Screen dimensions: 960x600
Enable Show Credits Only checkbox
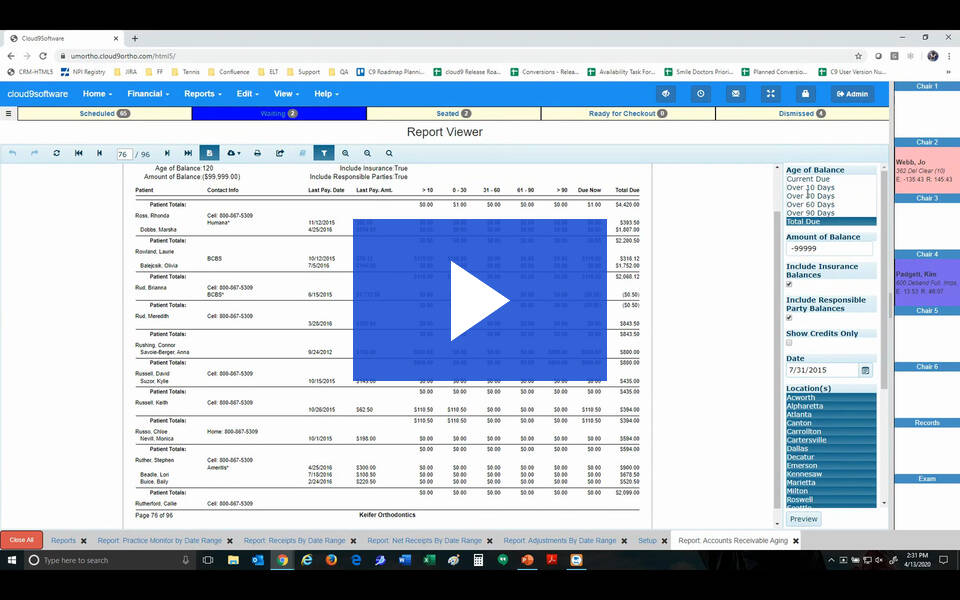point(789,342)
